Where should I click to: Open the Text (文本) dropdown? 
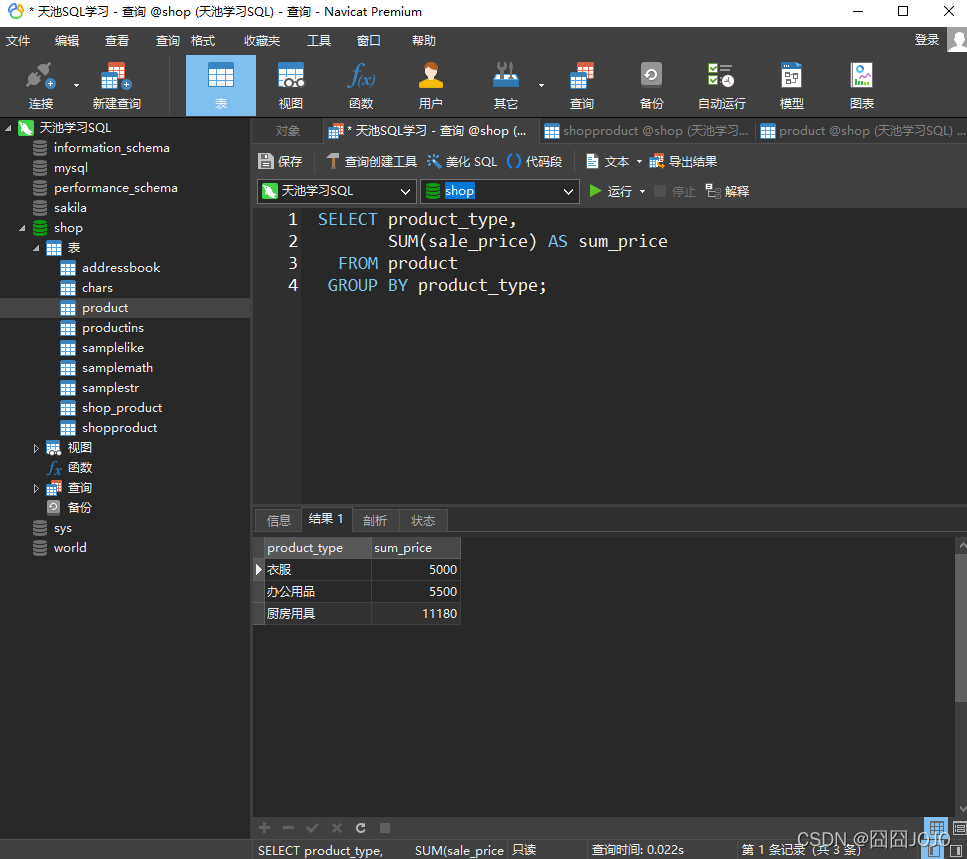tap(639, 162)
